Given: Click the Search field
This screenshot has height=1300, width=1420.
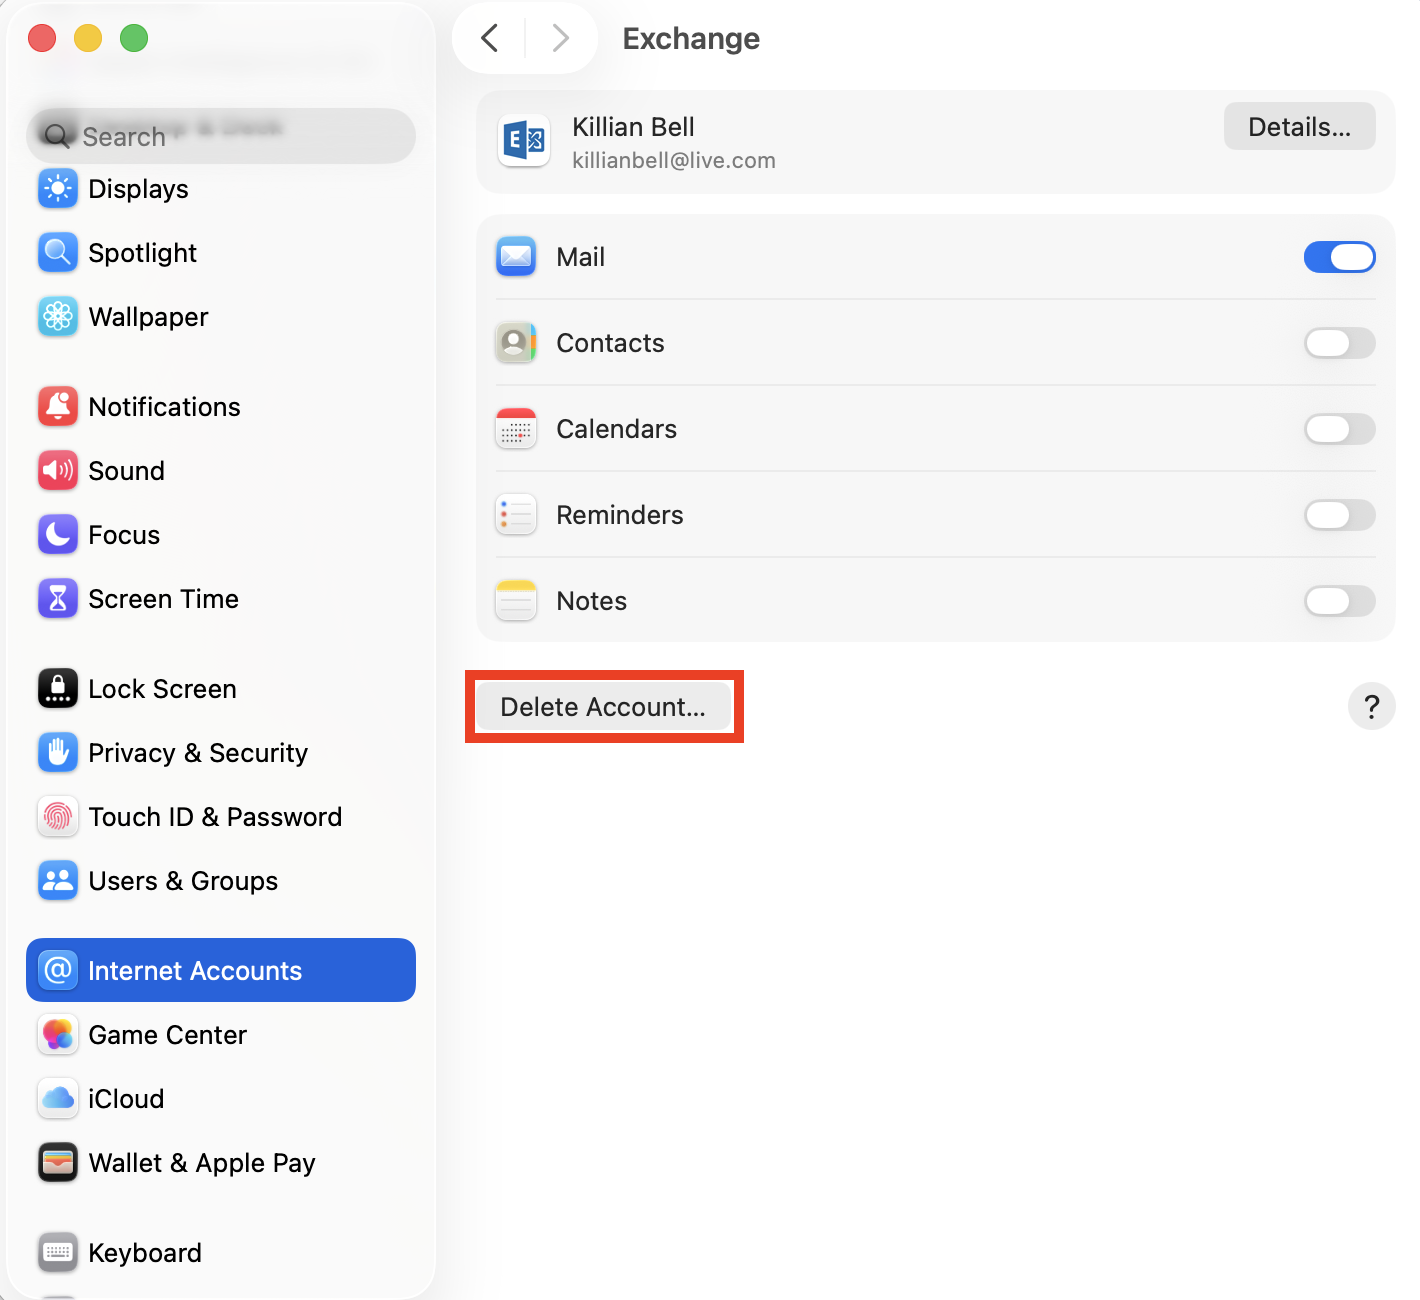Looking at the screenshot, I should coord(220,136).
